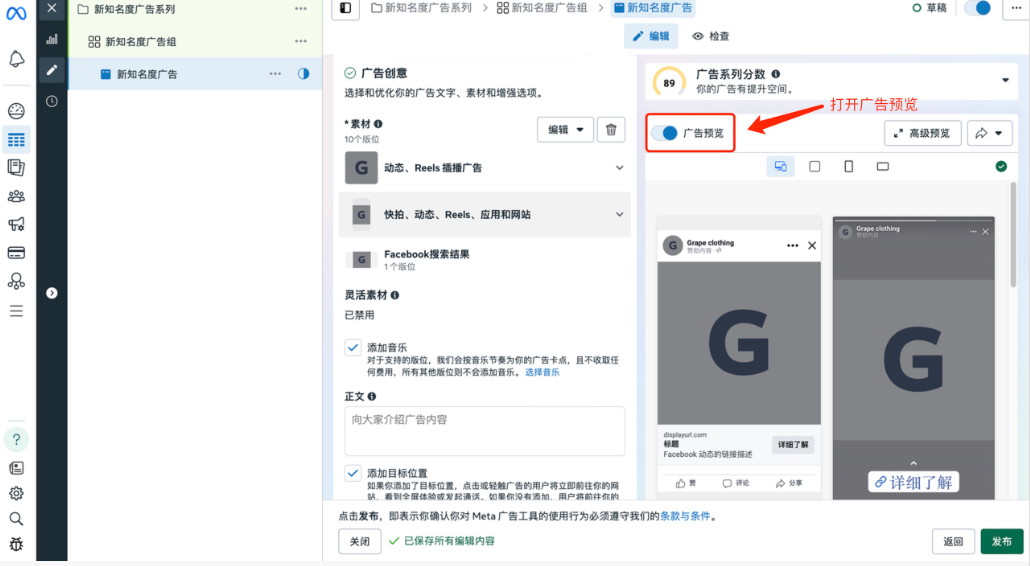Open the campaigns table icon in sidebar
The height and width of the screenshot is (566, 1030).
pyautogui.click(x=16, y=140)
